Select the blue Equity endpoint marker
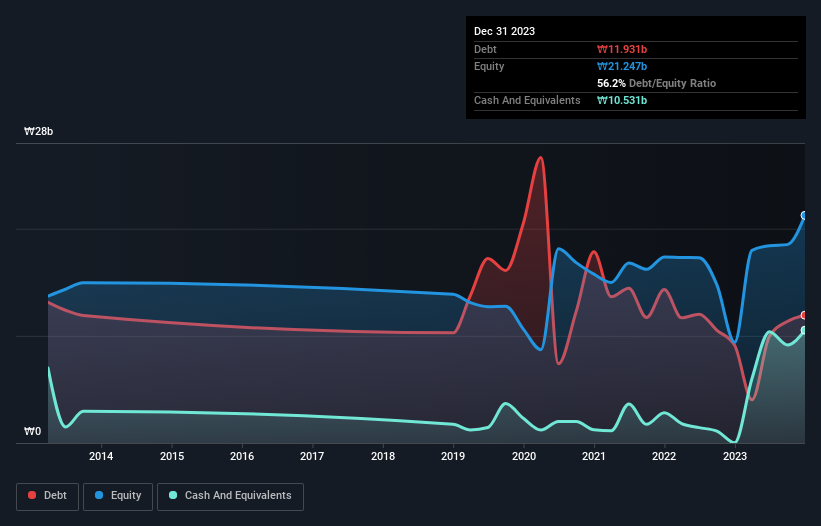 pyautogui.click(x=804, y=216)
